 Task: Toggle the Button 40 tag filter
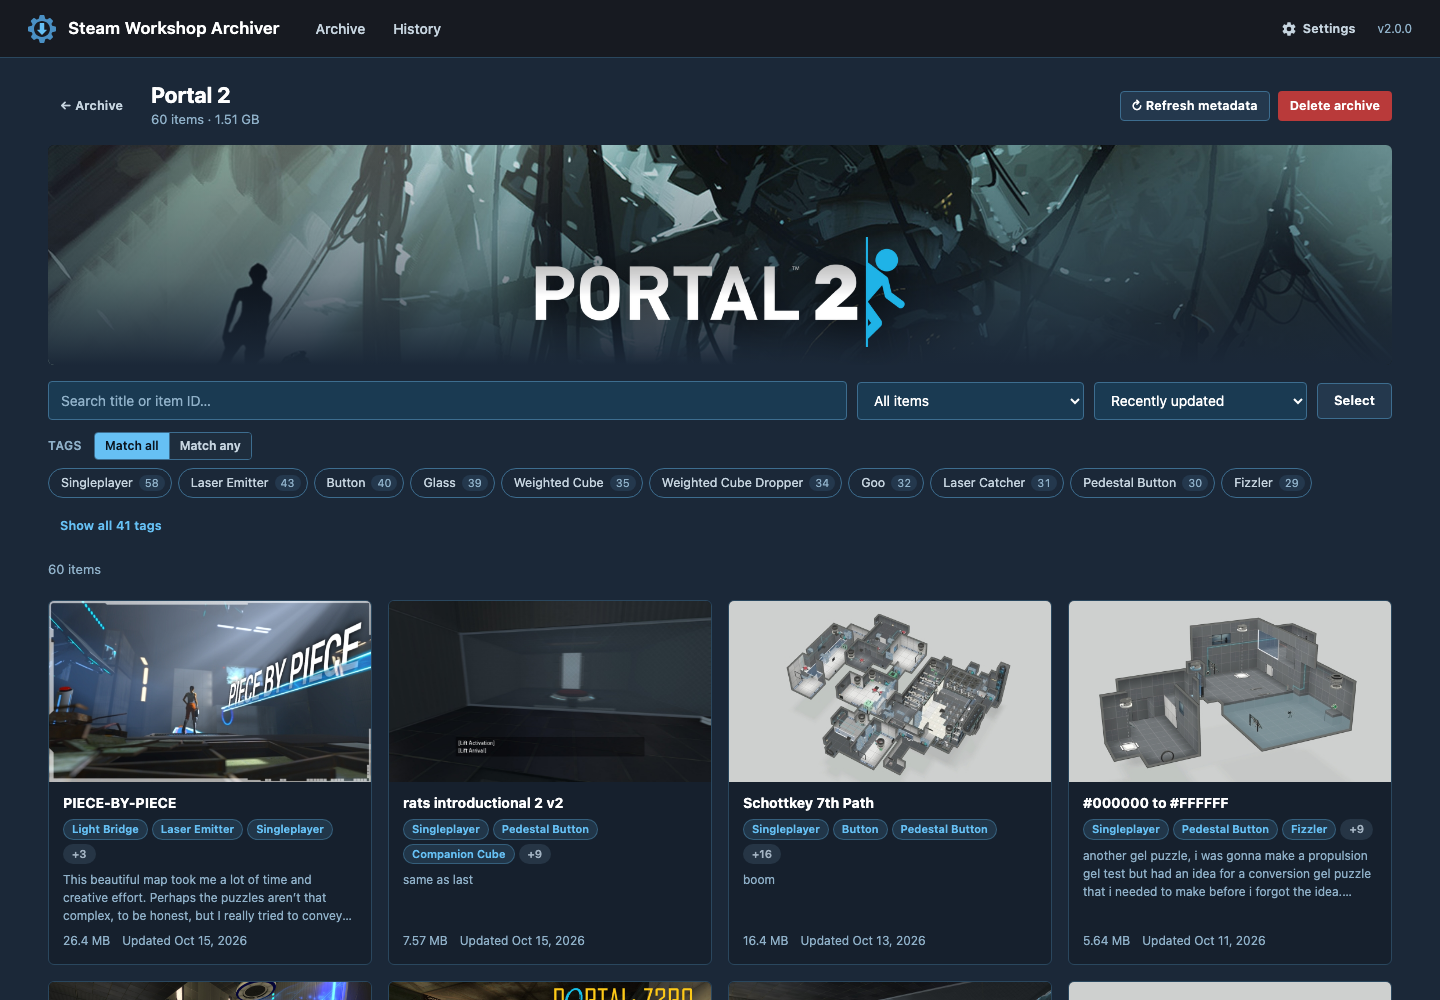click(x=359, y=483)
